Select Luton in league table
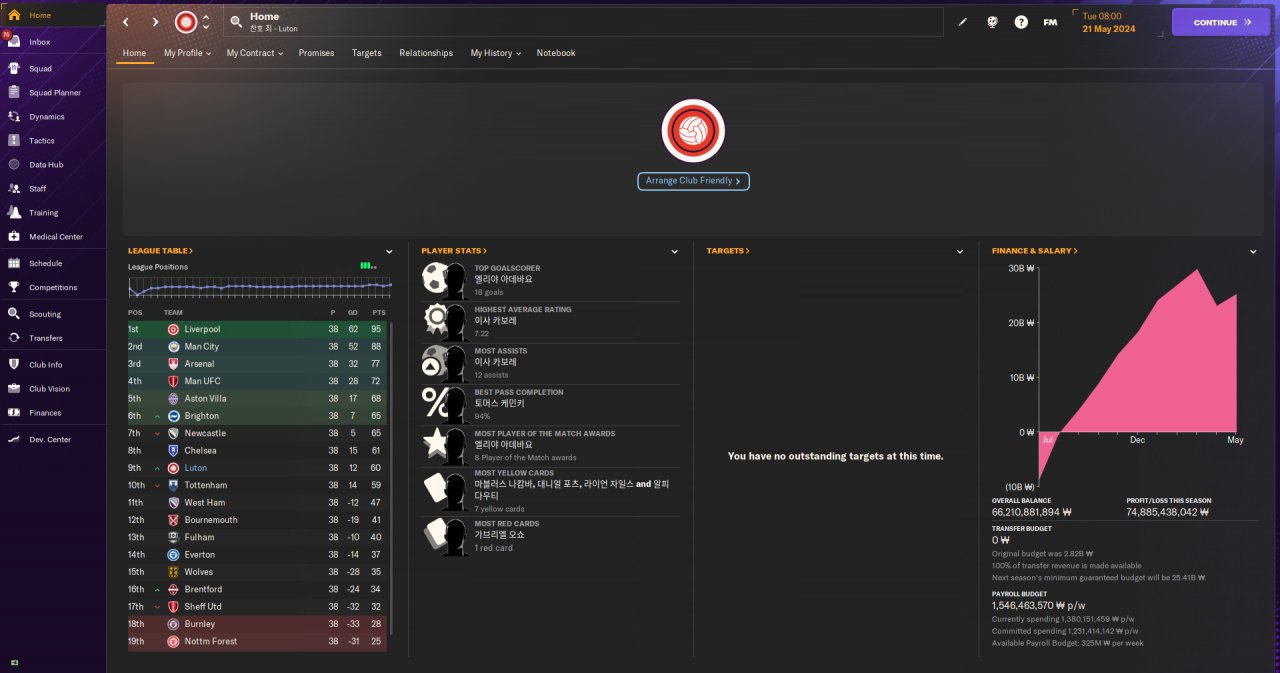The width and height of the screenshot is (1280, 673). pos(258,468)
